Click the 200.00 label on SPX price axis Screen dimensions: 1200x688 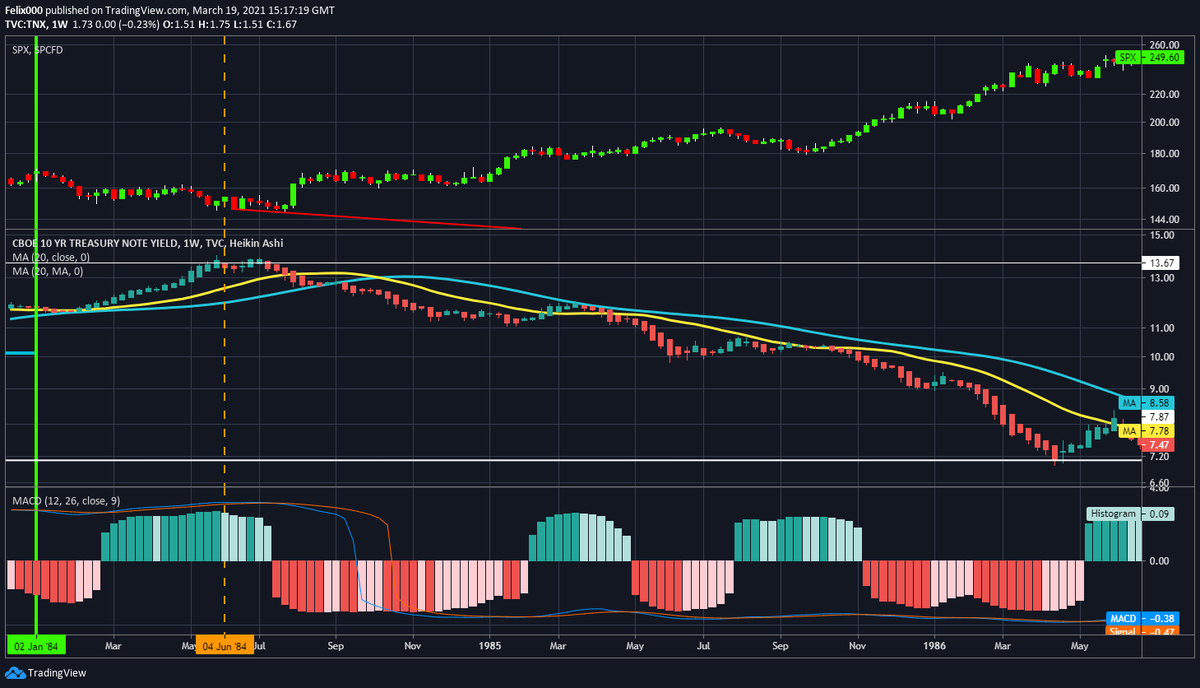click(x=1165, y=122)
